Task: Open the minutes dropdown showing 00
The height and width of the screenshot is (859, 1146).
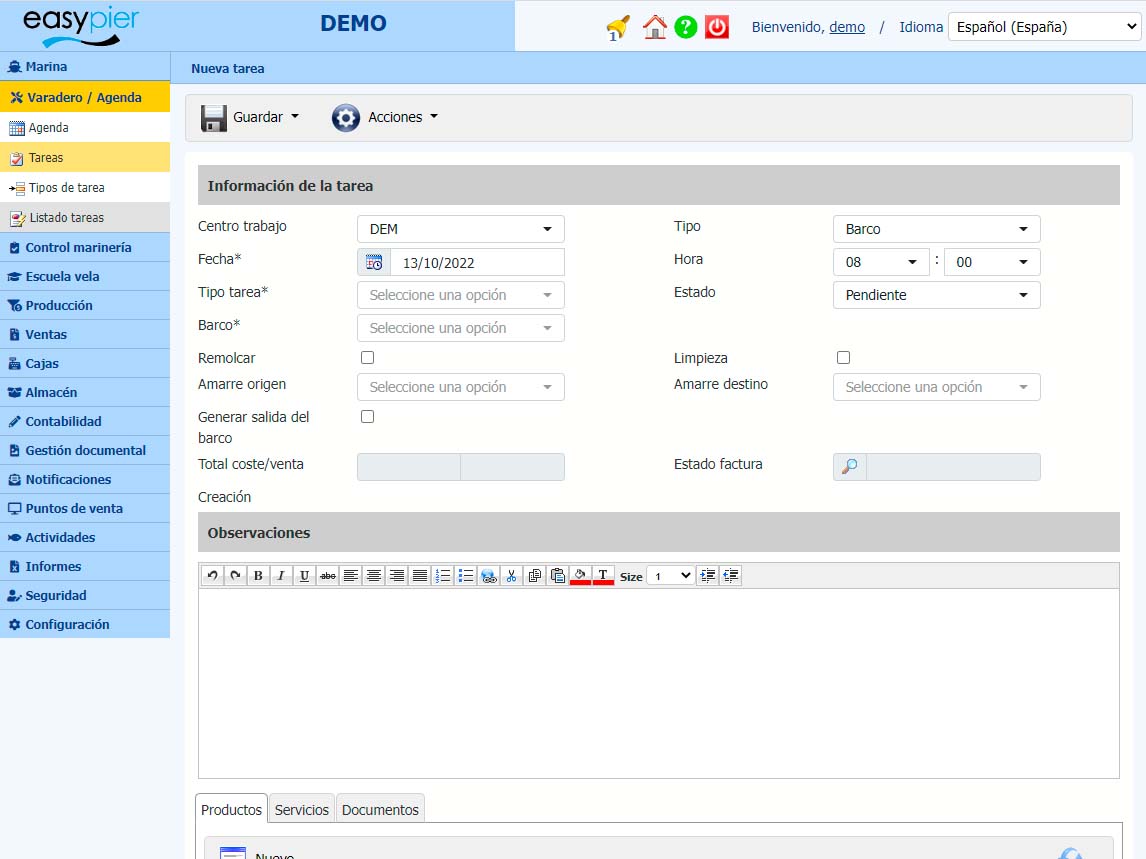Action: [992, 262]
